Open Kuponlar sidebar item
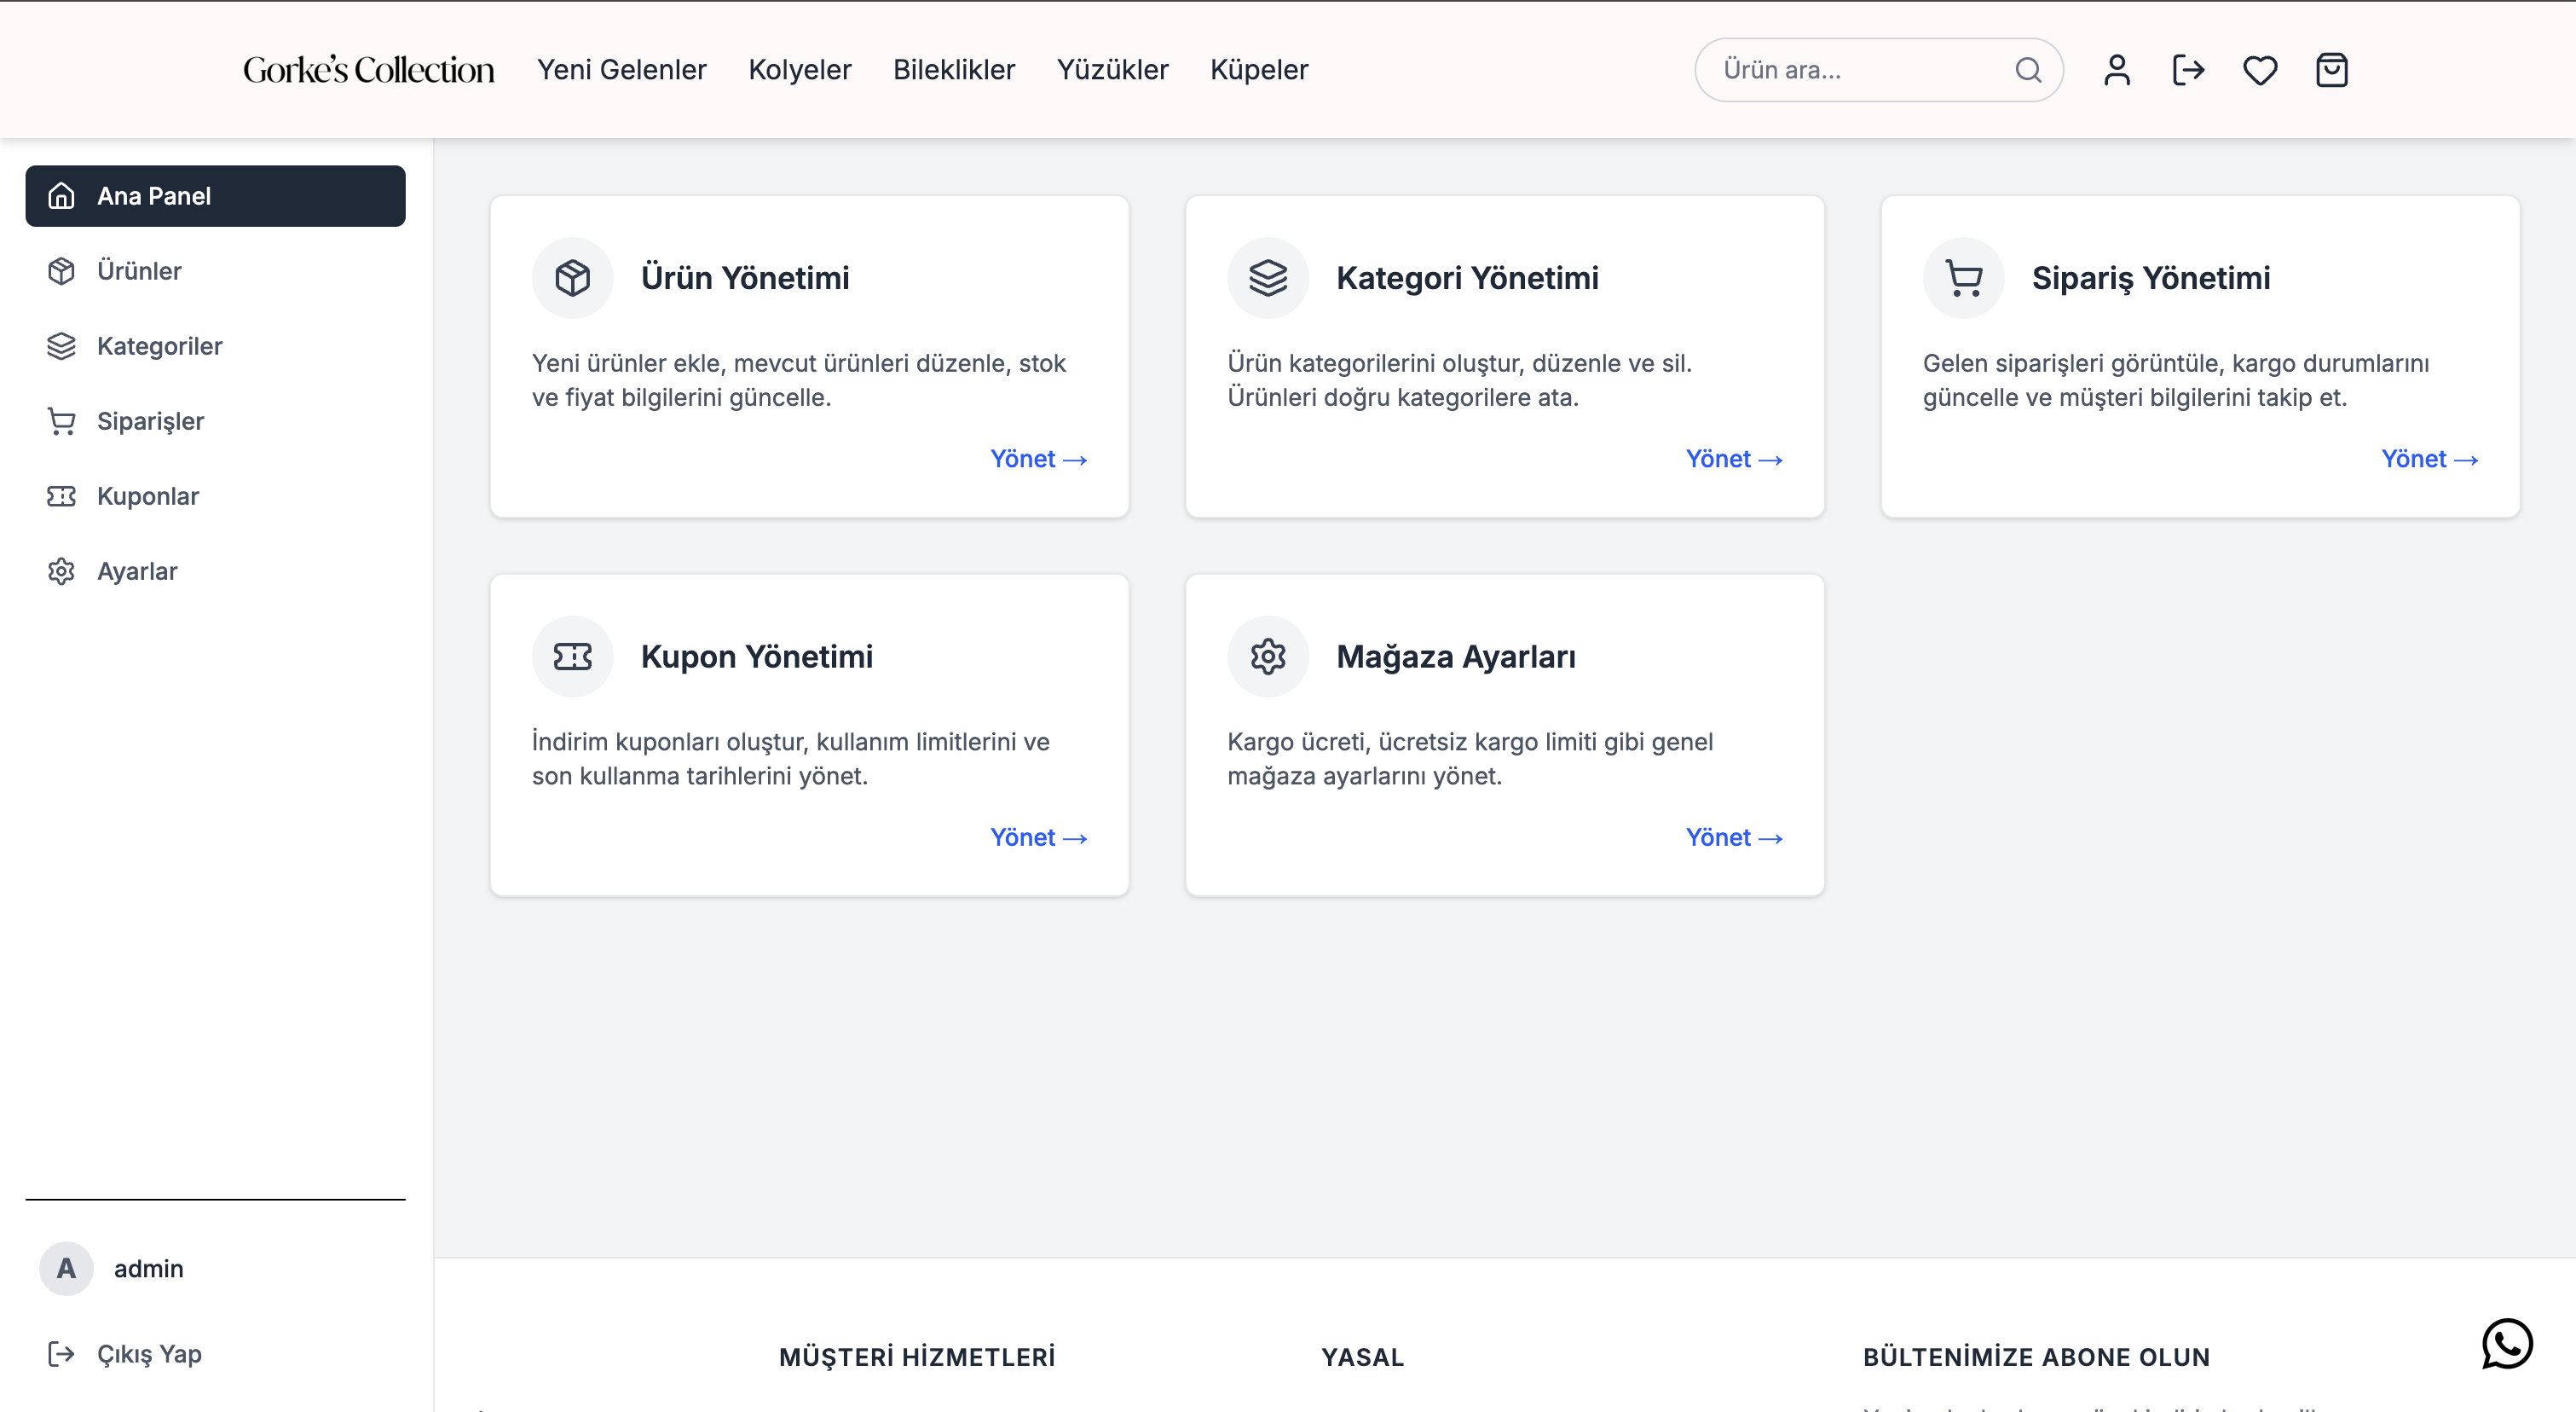The image size is (2576, 1412). (148, 496)
